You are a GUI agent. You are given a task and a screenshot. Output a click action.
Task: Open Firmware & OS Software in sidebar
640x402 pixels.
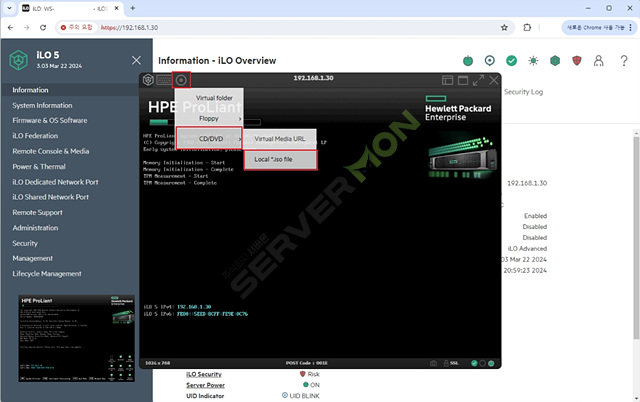point(50,120)
